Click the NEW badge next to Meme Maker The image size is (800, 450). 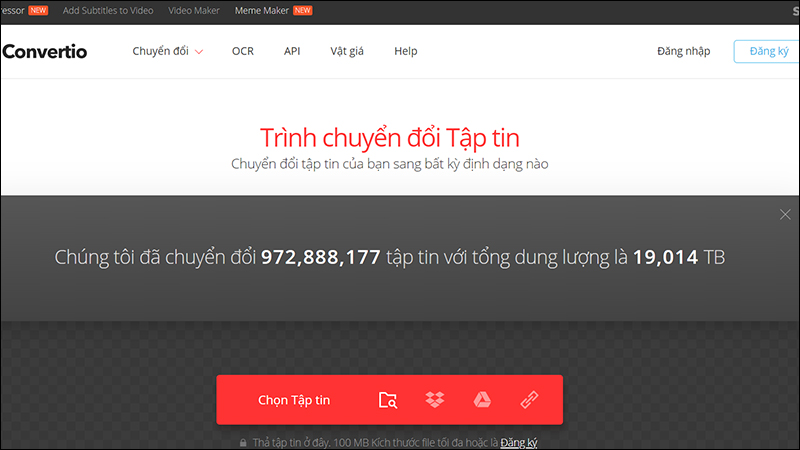pyautogui.click(x=303, y=10)
